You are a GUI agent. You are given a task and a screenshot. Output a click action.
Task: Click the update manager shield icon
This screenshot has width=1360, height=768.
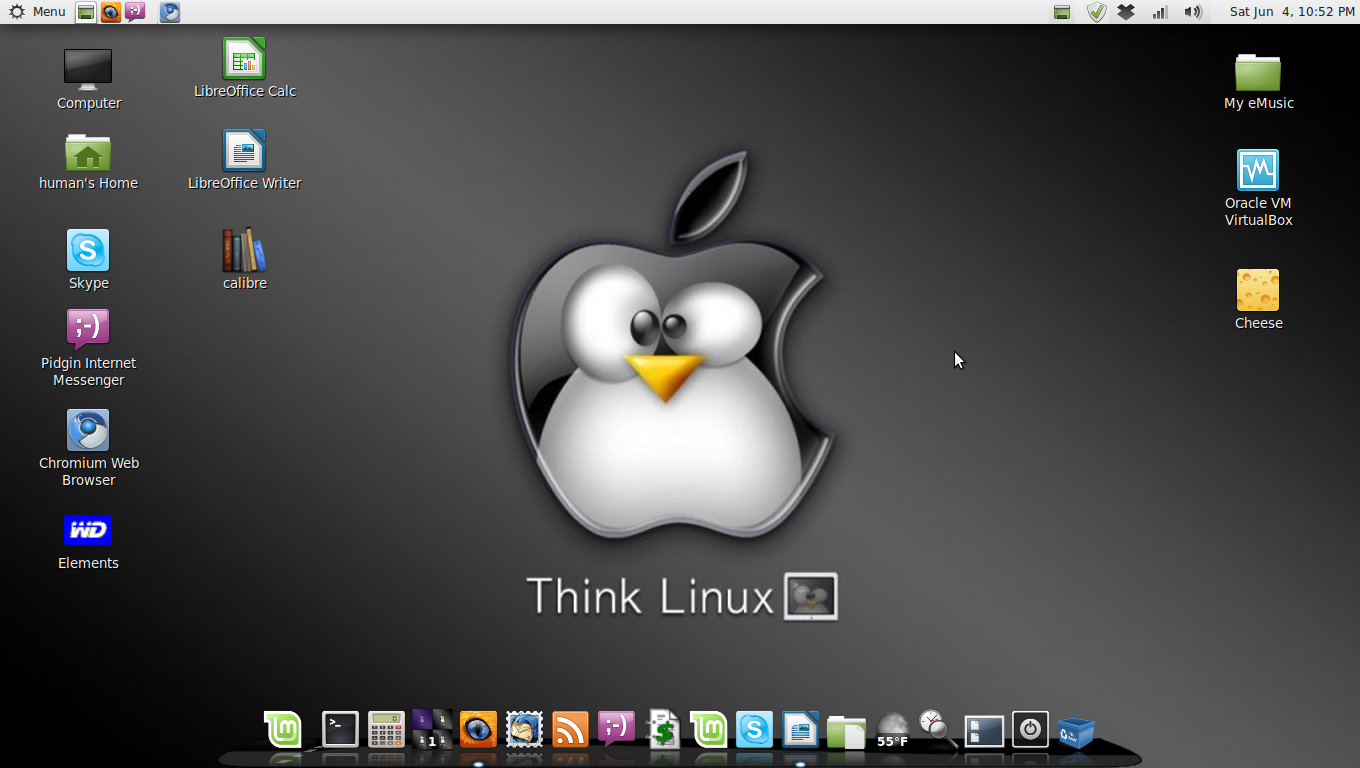click(1097, 12)
